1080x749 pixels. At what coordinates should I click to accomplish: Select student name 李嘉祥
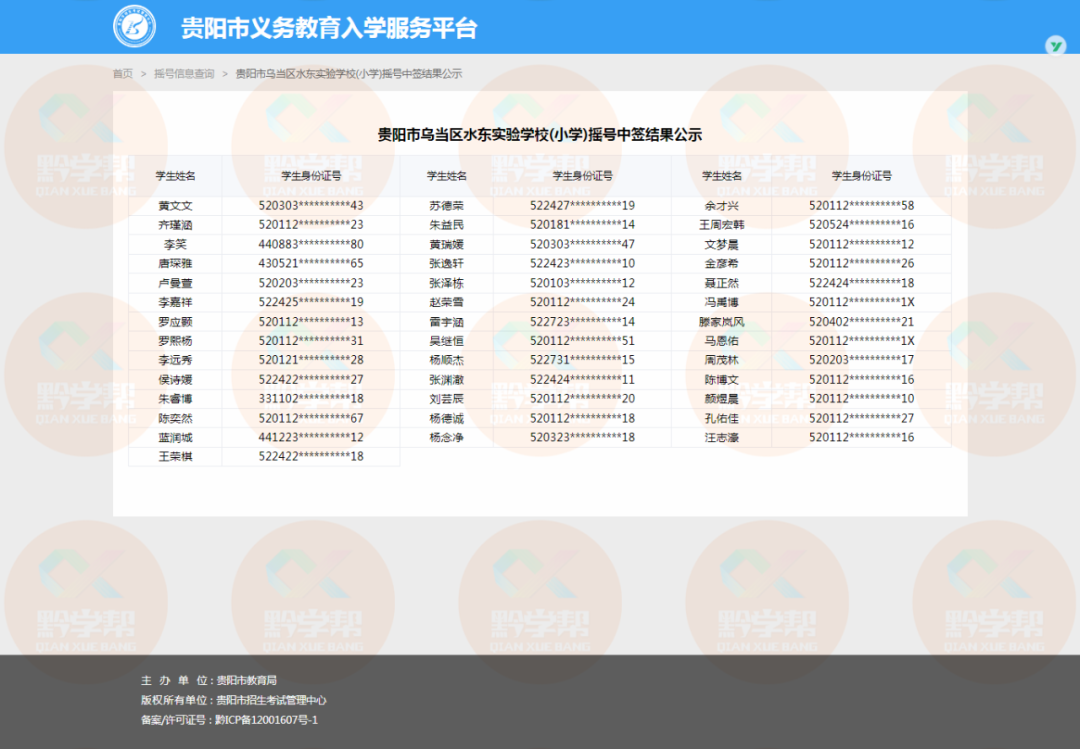point(175,302)
